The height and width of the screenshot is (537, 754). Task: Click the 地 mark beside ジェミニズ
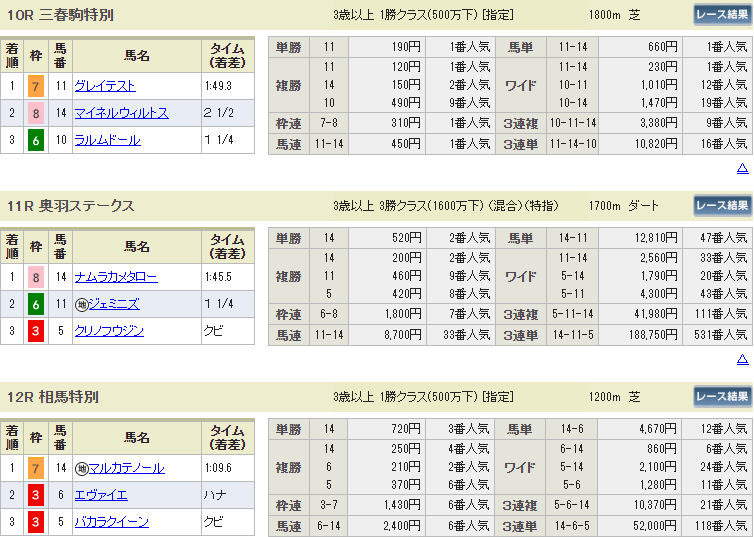(x=82, y=304)
